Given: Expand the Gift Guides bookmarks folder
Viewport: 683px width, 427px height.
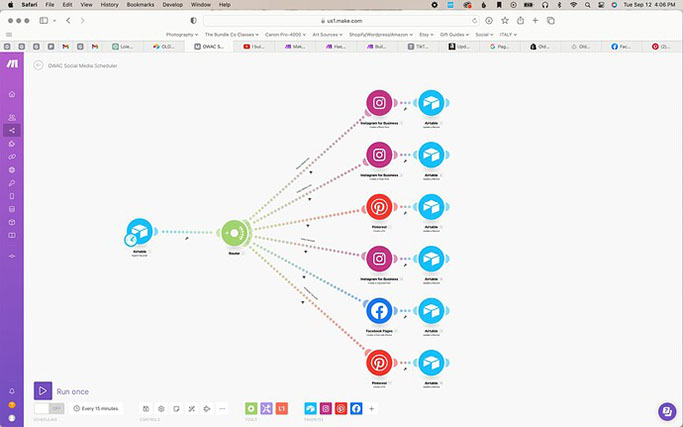Looking at the screenshot, I should coord(454,34).
